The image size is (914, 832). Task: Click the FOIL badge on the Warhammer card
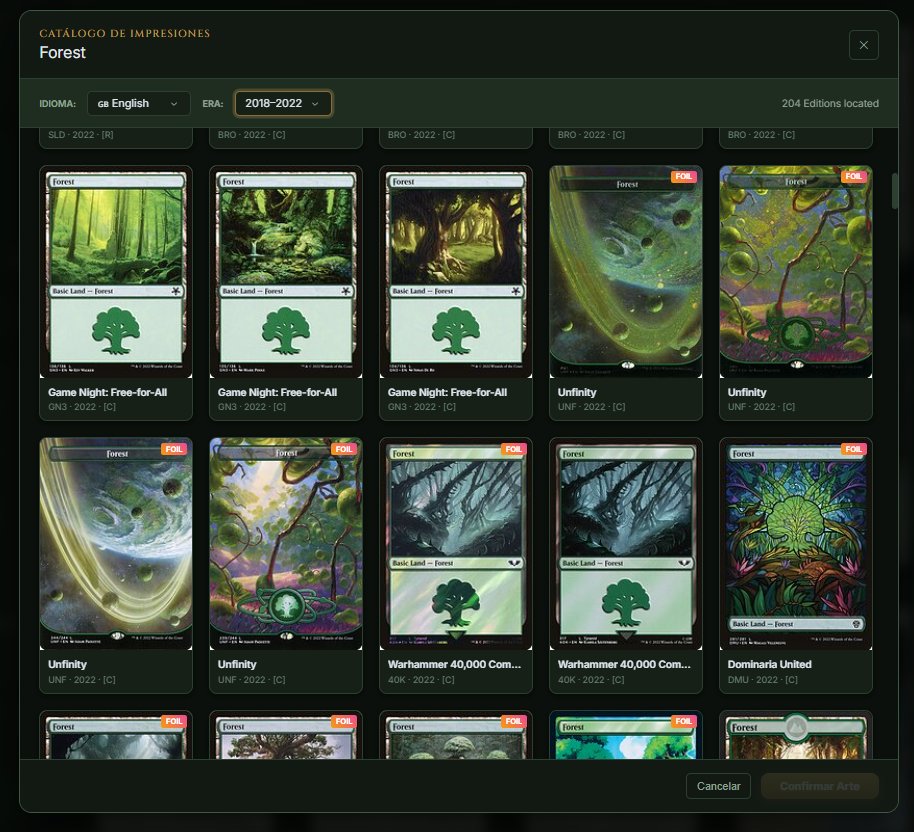[x=514, y=449]
